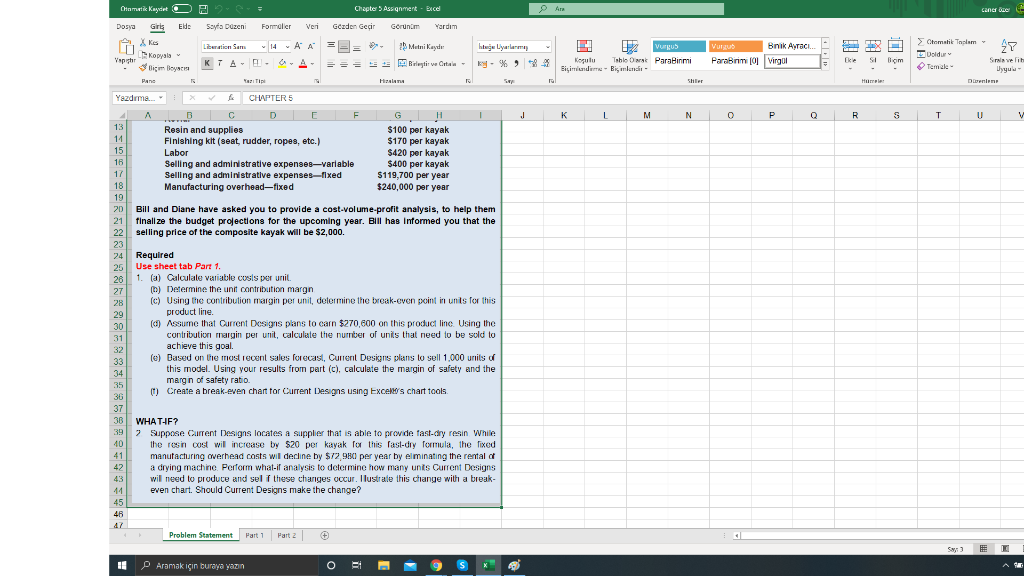Click Metni Kaydır wrap text button
This screenshot has height=576, width=1024.
(x=422, y=46)
